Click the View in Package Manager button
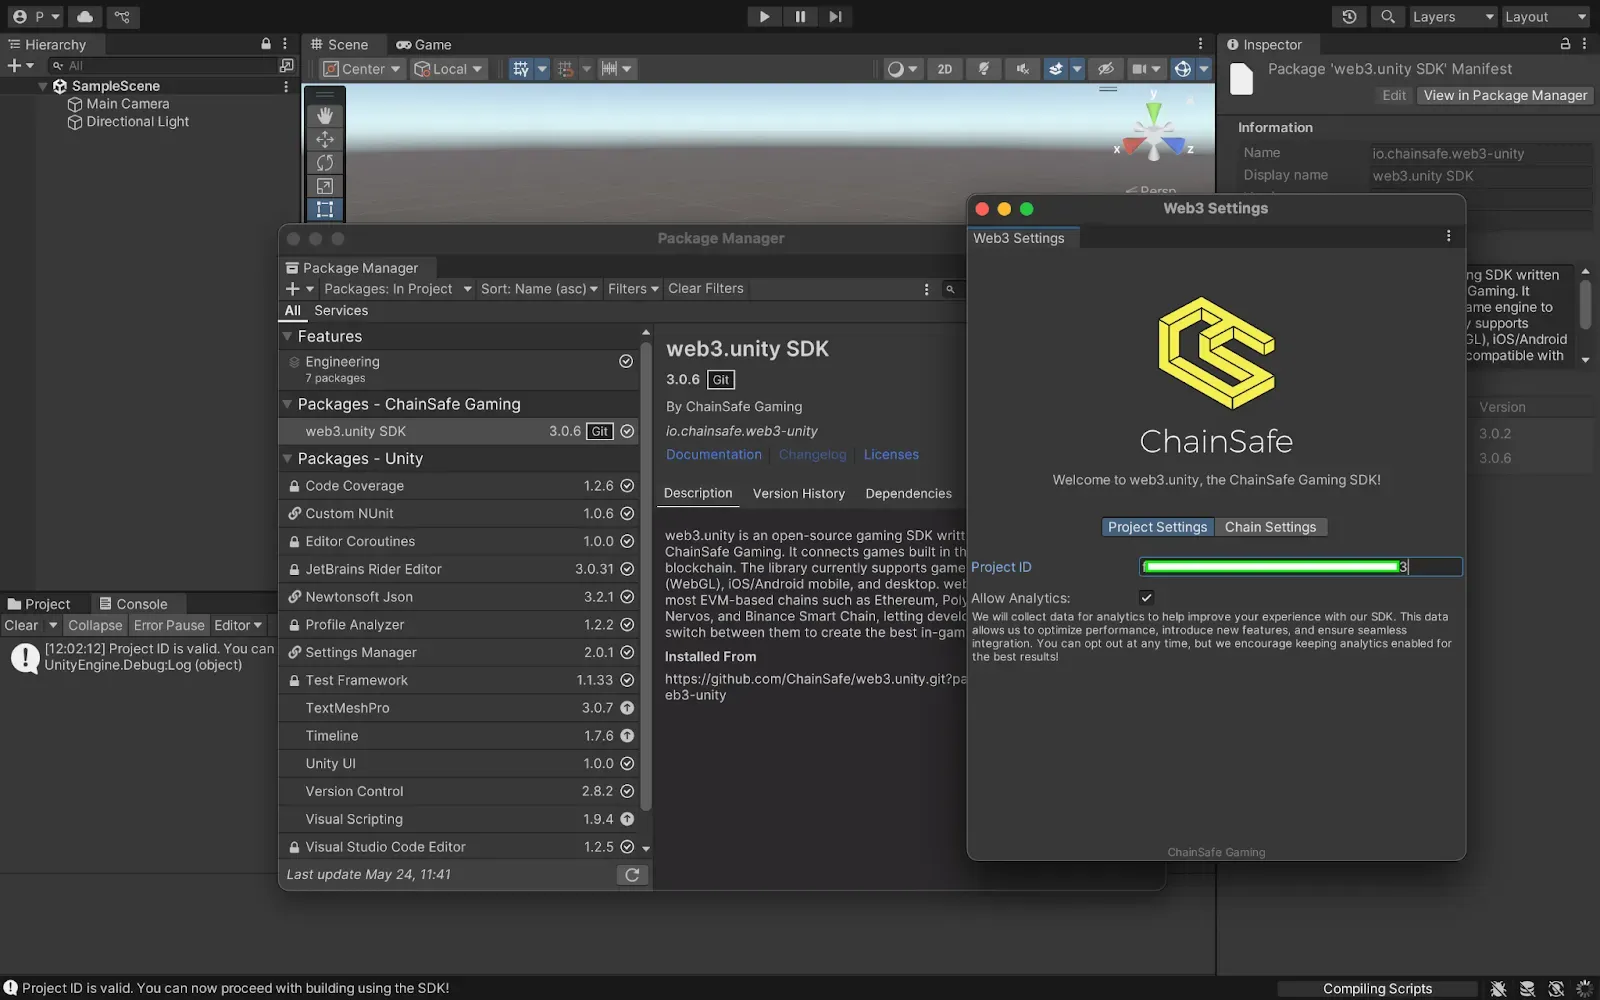The height and width of the screenshot is (1000, 1600). click(1505, 96)
